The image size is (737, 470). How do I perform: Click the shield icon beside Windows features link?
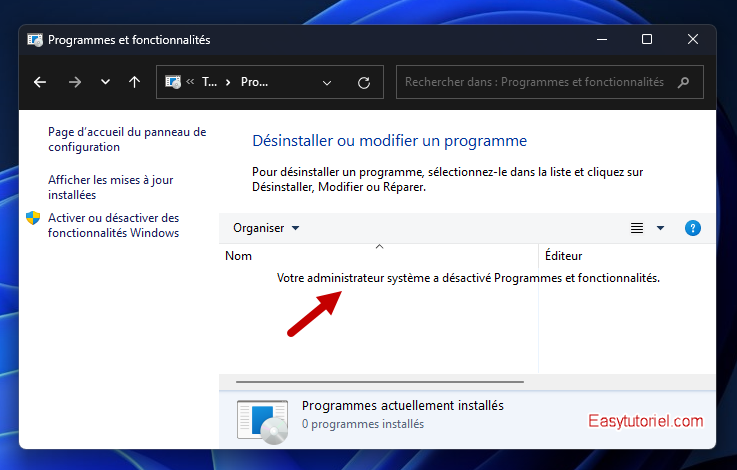(33, 218)
